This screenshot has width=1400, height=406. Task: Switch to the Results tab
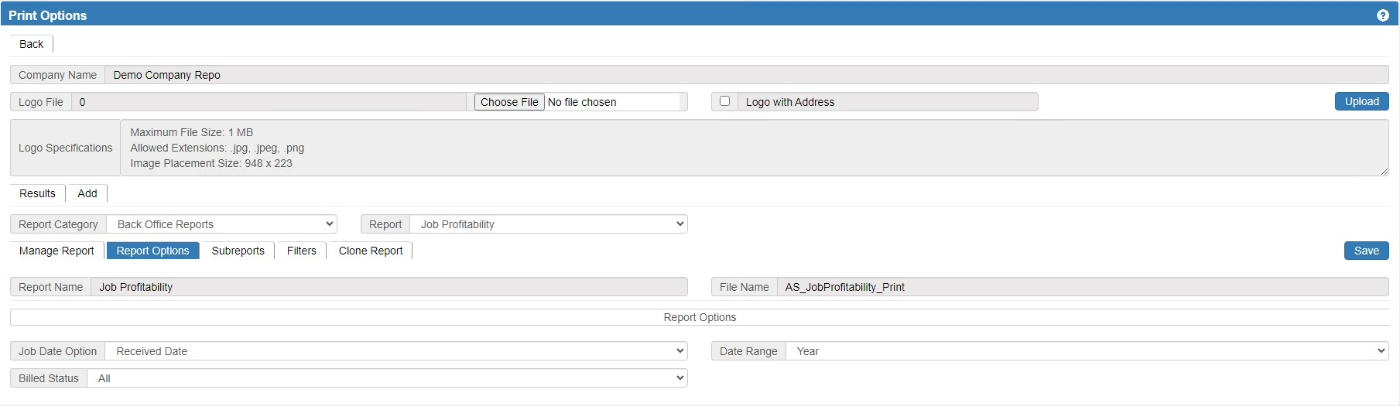pyautogui.click(x=38, y=193)
